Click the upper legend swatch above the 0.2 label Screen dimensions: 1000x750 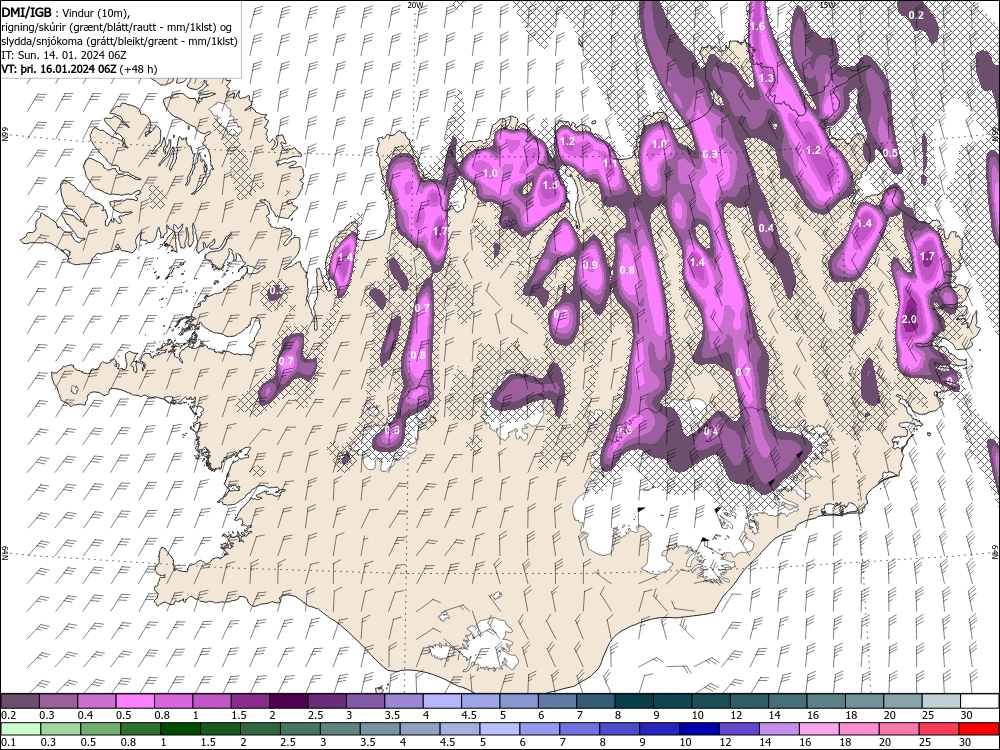click(20, 701)
